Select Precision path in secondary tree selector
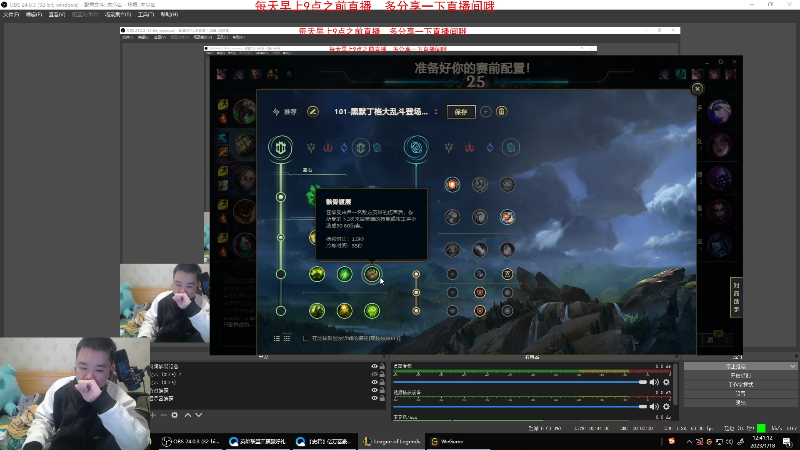 pyautogui.click(x=448, y=148)
